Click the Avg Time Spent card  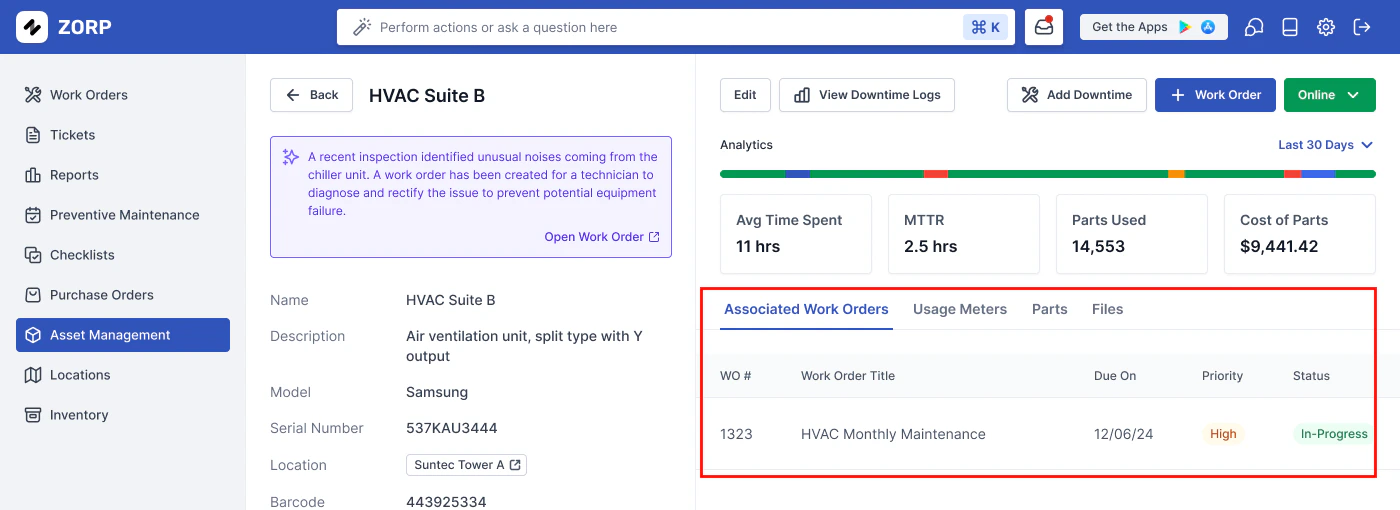[796, 234]
